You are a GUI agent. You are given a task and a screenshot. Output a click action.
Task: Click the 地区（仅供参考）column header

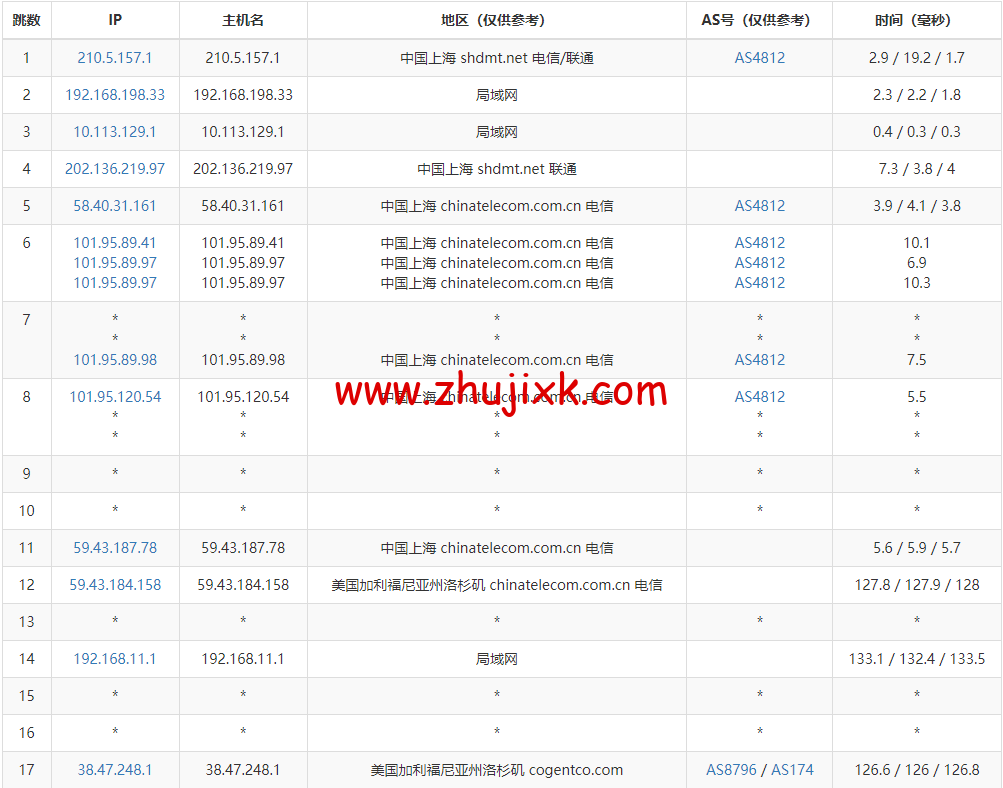coord(497,20)
